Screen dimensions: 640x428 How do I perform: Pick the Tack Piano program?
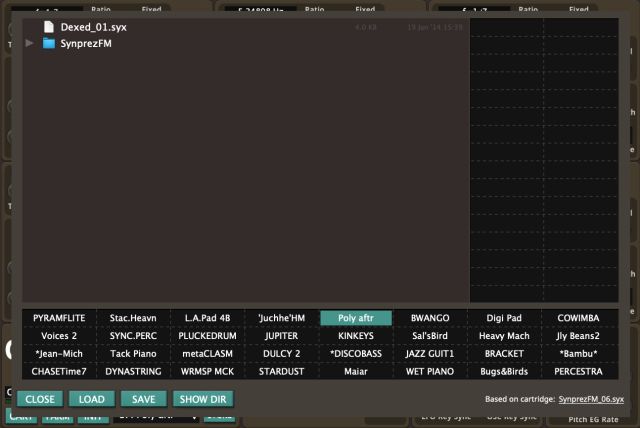pos(133,354)
